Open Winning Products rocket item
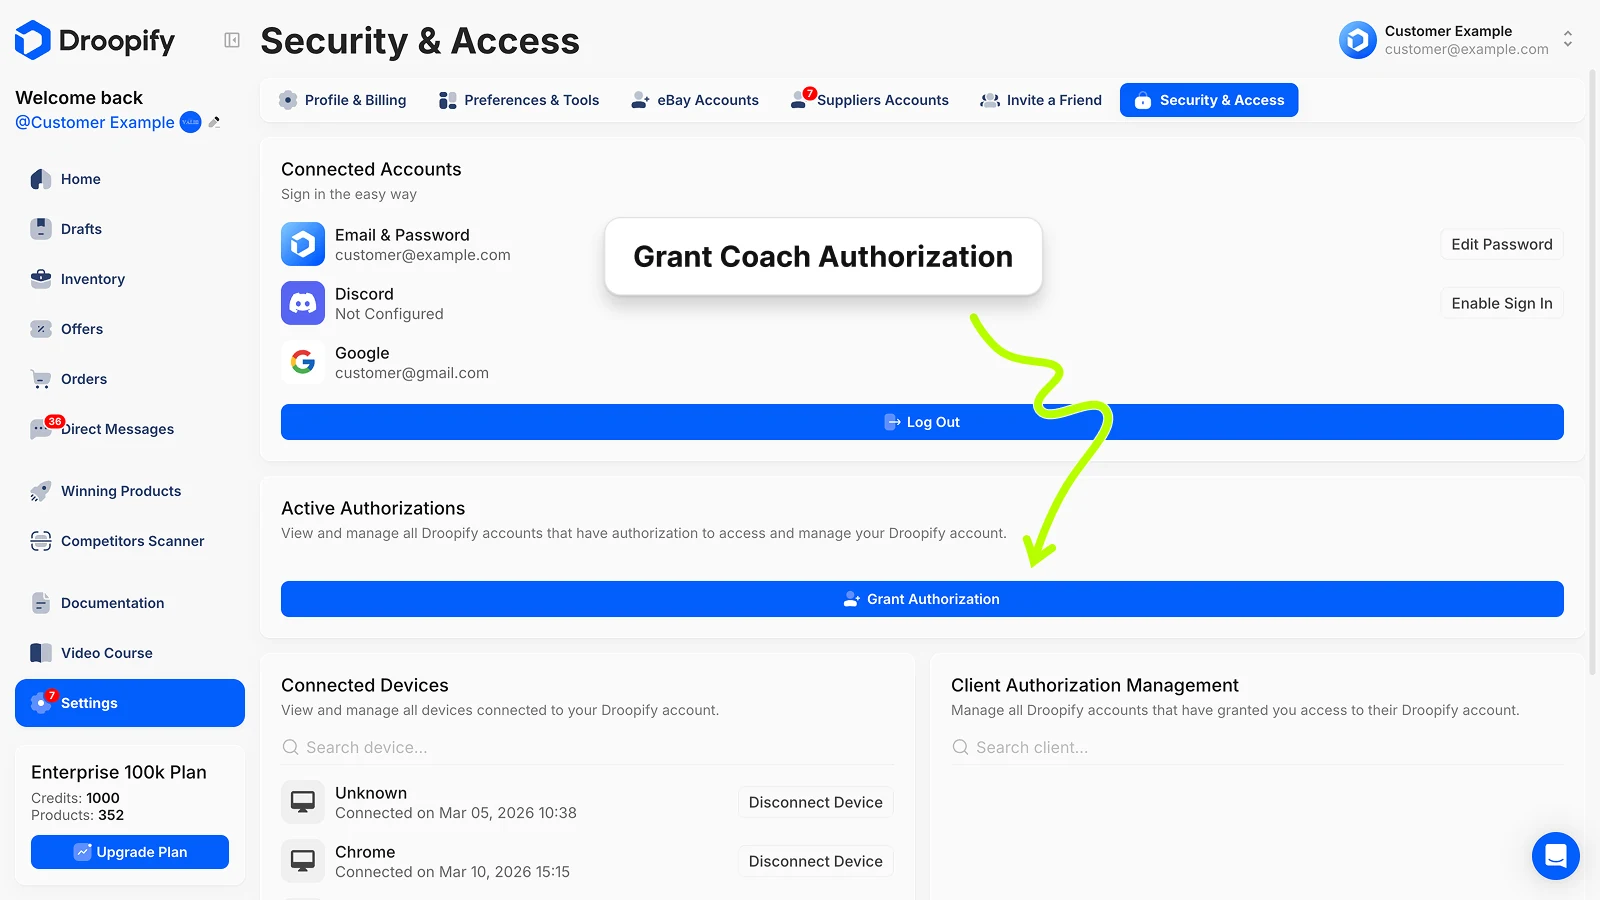 tap(120, 491)
